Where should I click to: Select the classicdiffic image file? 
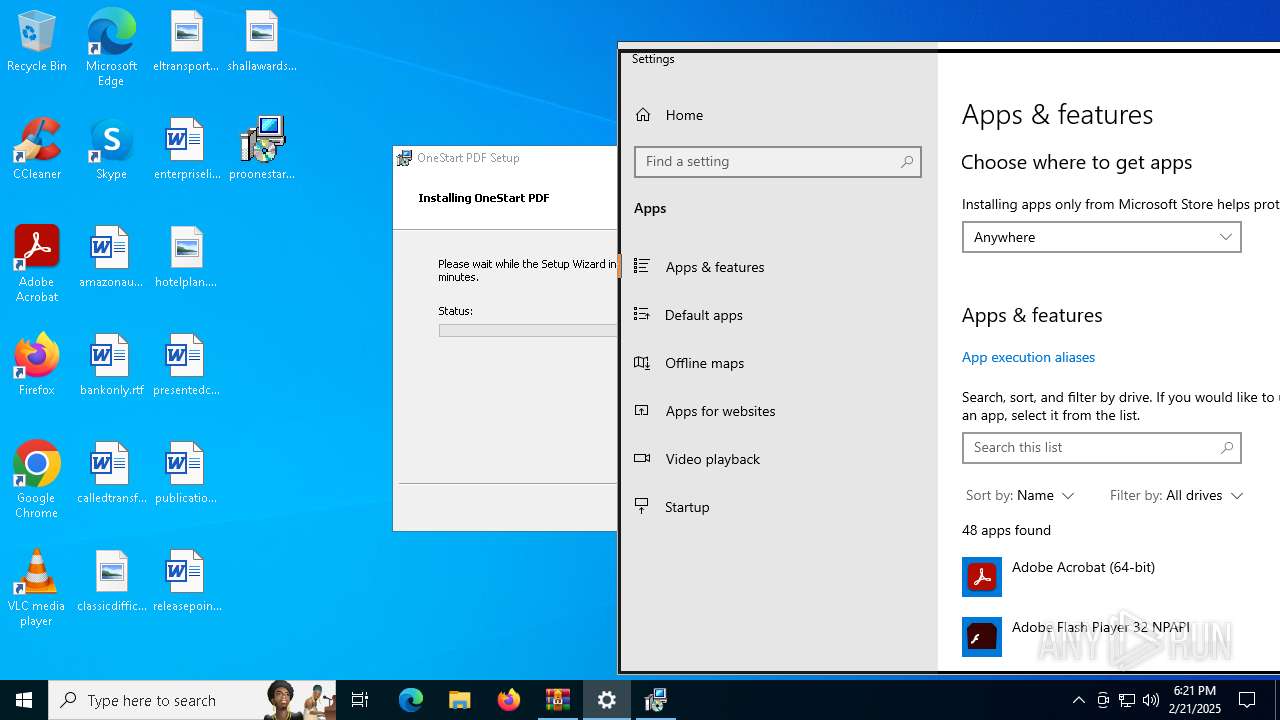click(x=111, y=581)
